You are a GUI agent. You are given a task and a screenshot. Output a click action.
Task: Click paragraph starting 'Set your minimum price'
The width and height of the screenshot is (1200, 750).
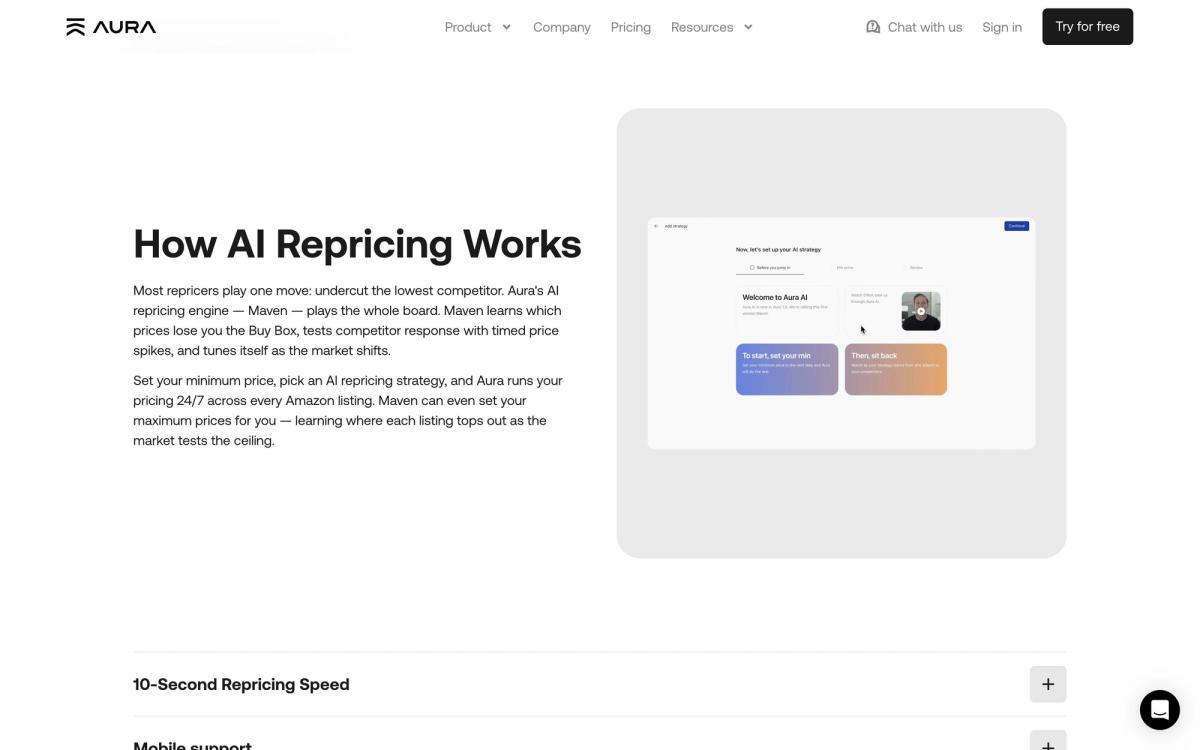[x=348, y=410]
